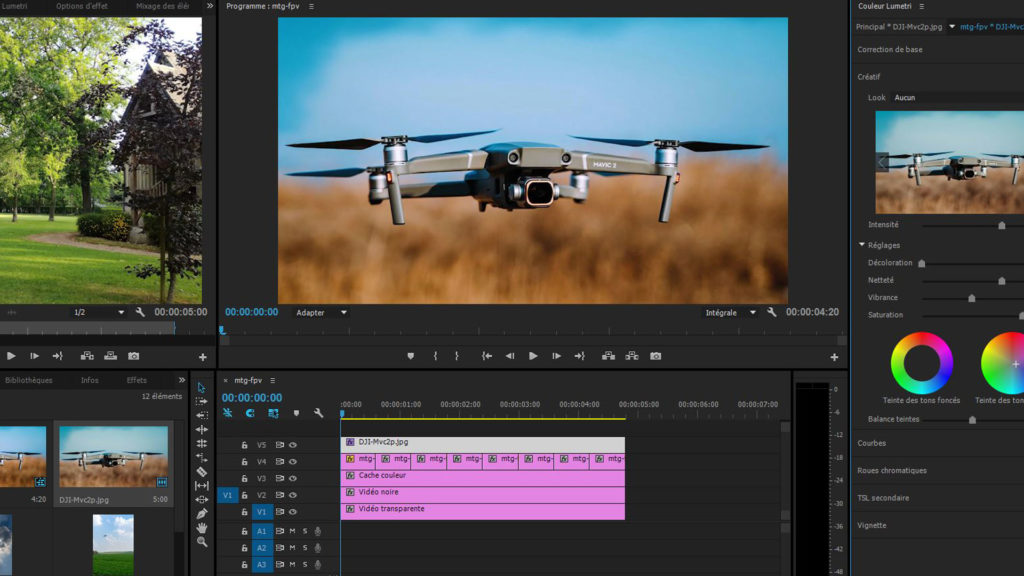Select the Pen tool in the tools panel
Image resolution: width=1024 pixels, height=576 pixels.
[202, 513]
